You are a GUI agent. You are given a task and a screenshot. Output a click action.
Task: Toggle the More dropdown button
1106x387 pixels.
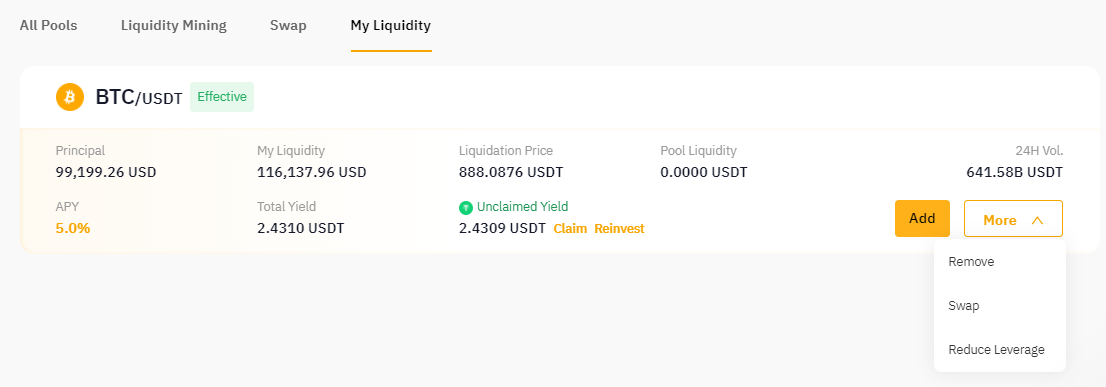[1013, 219]
